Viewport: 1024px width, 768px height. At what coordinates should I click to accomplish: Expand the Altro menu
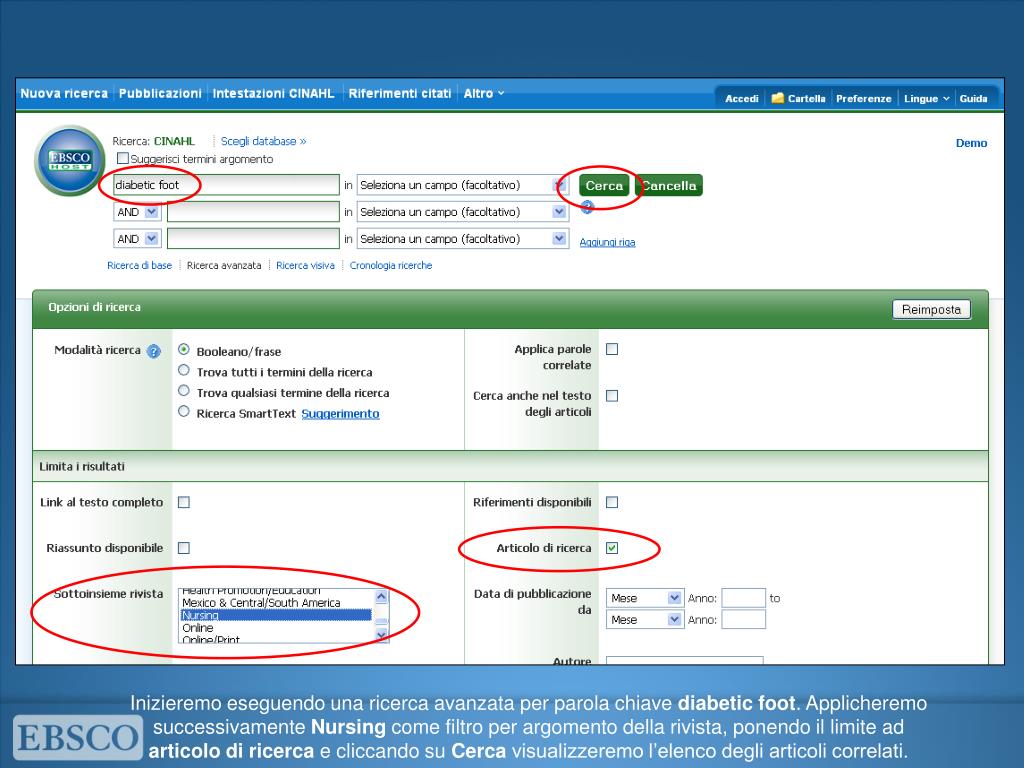484,93
